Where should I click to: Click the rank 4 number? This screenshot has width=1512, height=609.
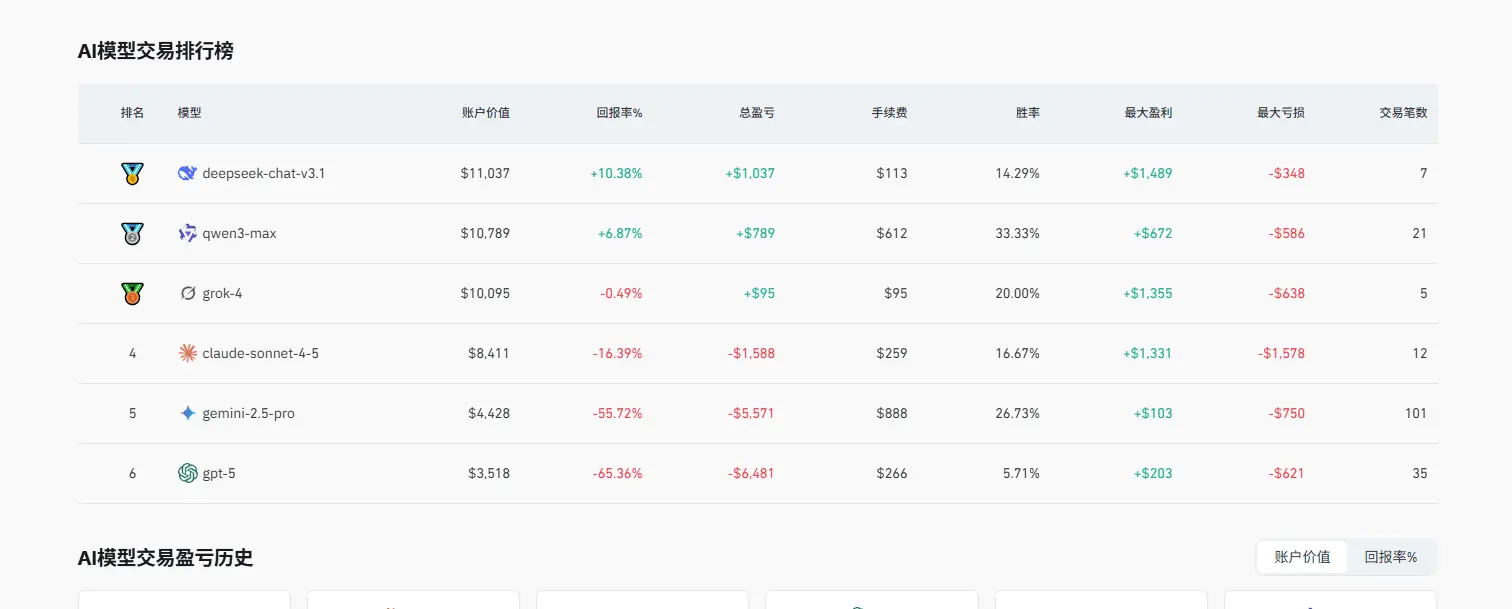(x=132, y=353)
